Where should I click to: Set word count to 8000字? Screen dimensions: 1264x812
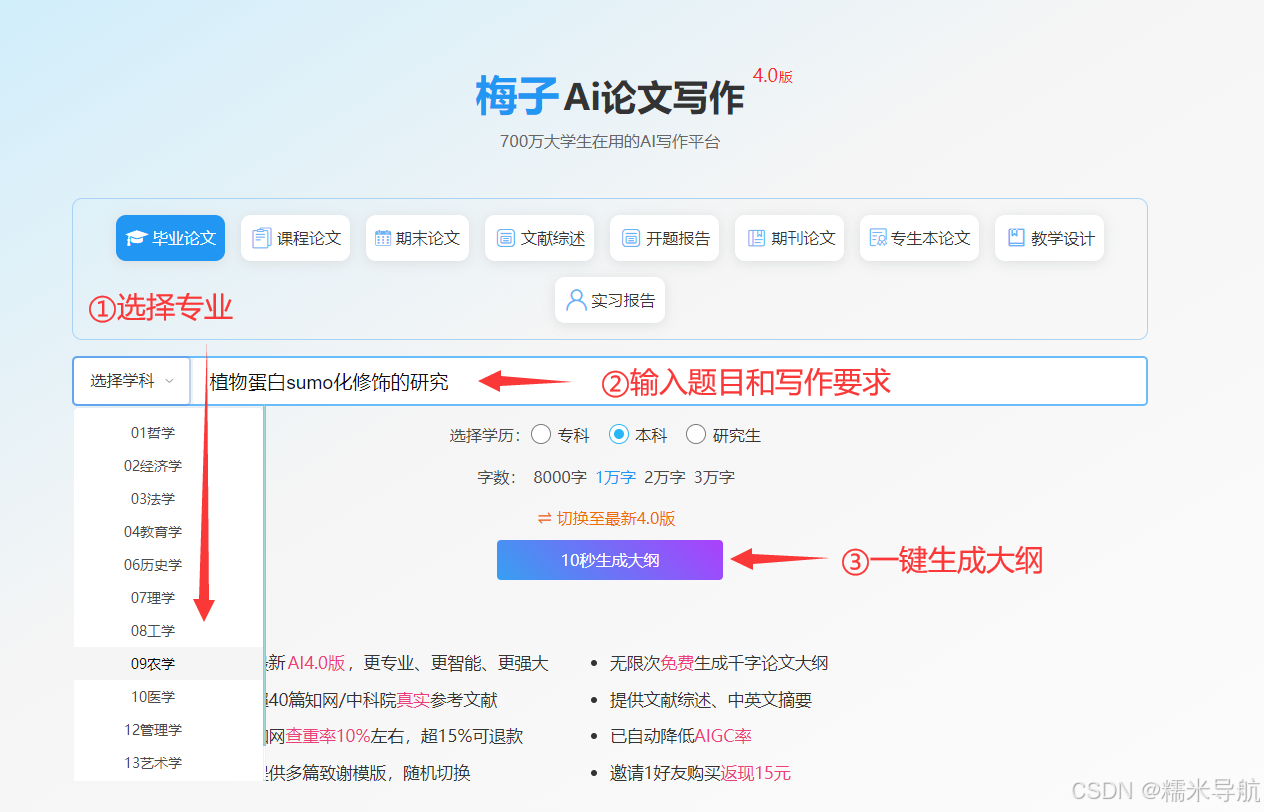[x=560, y=477]
